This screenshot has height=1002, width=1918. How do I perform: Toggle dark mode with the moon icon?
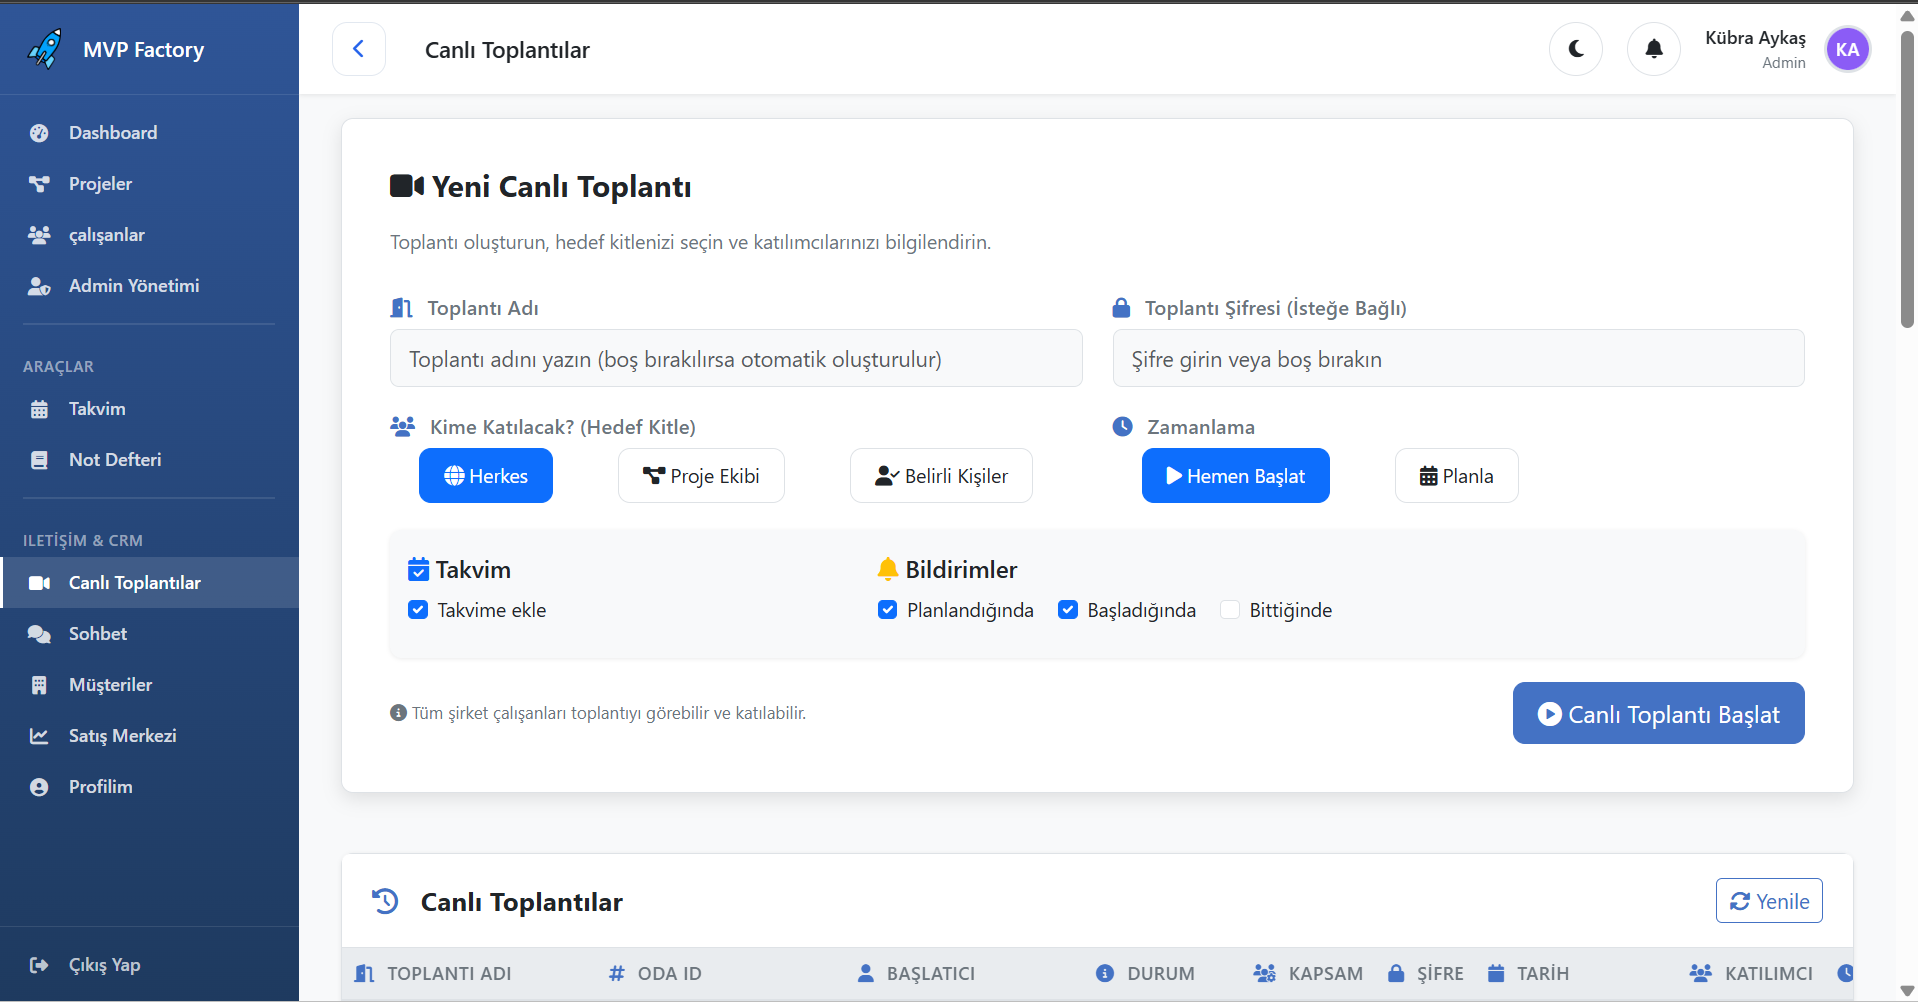pos(1575,48)
